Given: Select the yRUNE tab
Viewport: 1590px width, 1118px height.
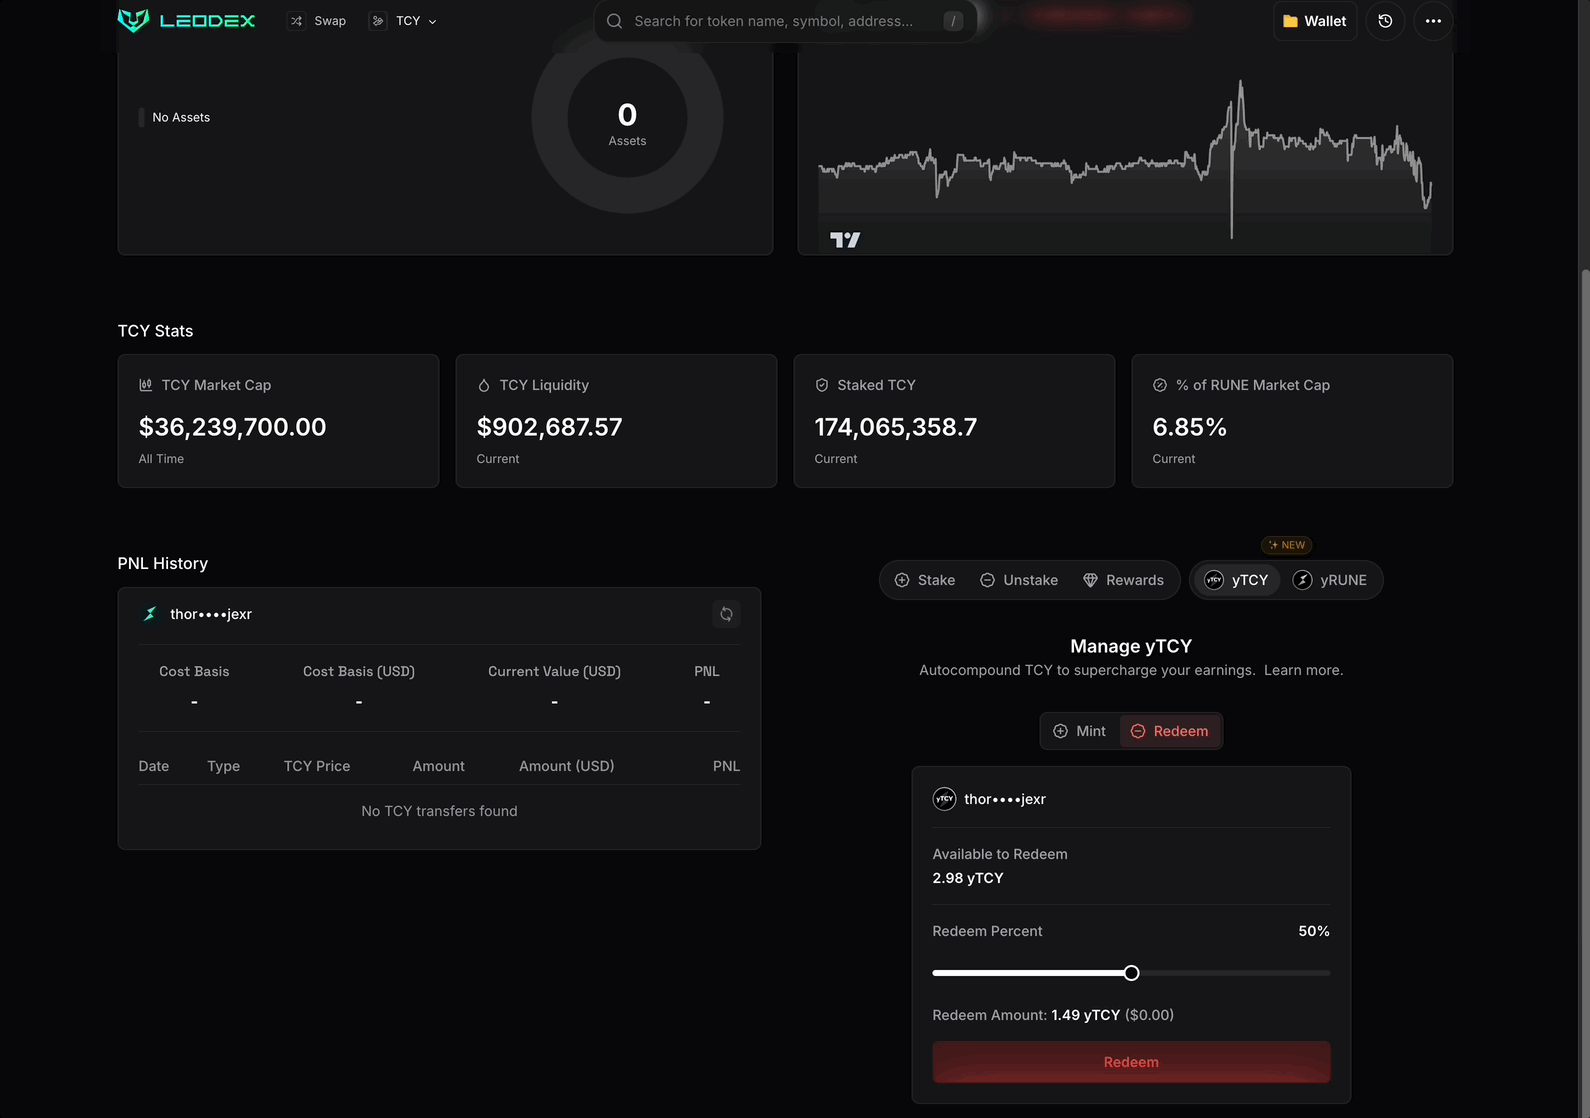Looking at the screenshot, I should click(x=1330, y=580).
